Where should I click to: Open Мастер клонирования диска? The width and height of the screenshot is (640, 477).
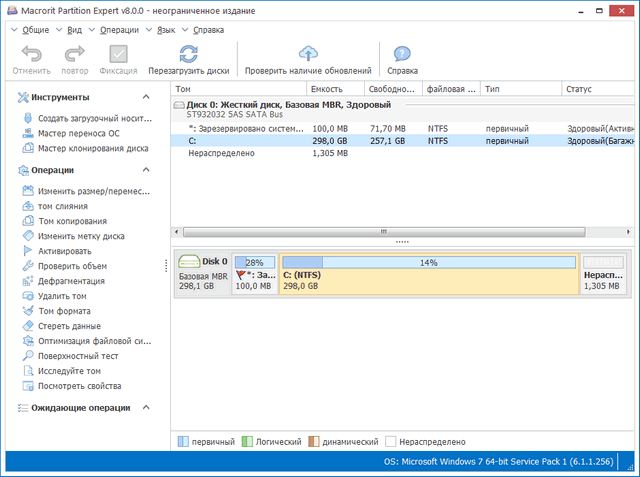pos(92,148)
